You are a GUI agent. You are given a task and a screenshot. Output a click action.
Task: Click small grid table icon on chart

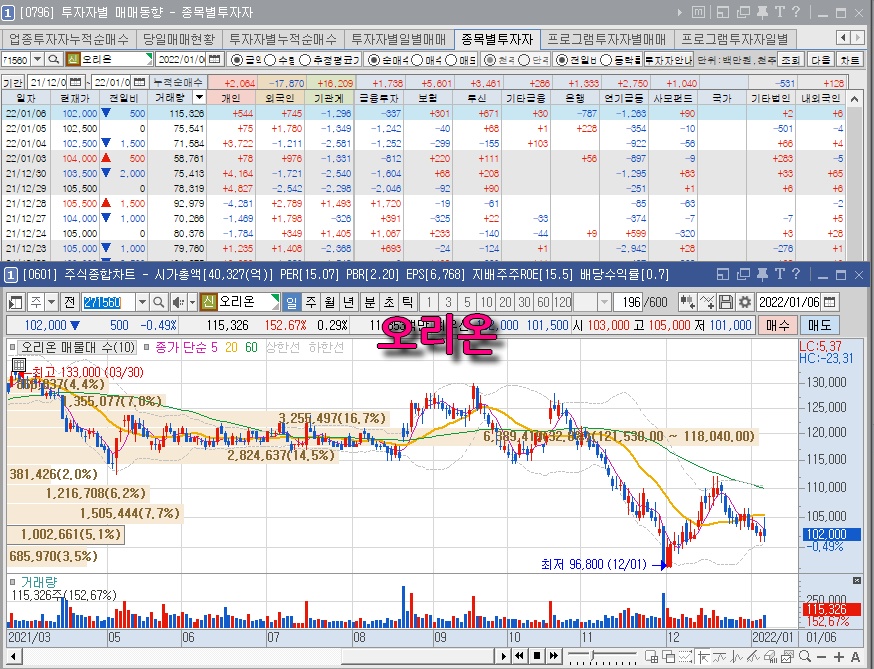[19, 366]
